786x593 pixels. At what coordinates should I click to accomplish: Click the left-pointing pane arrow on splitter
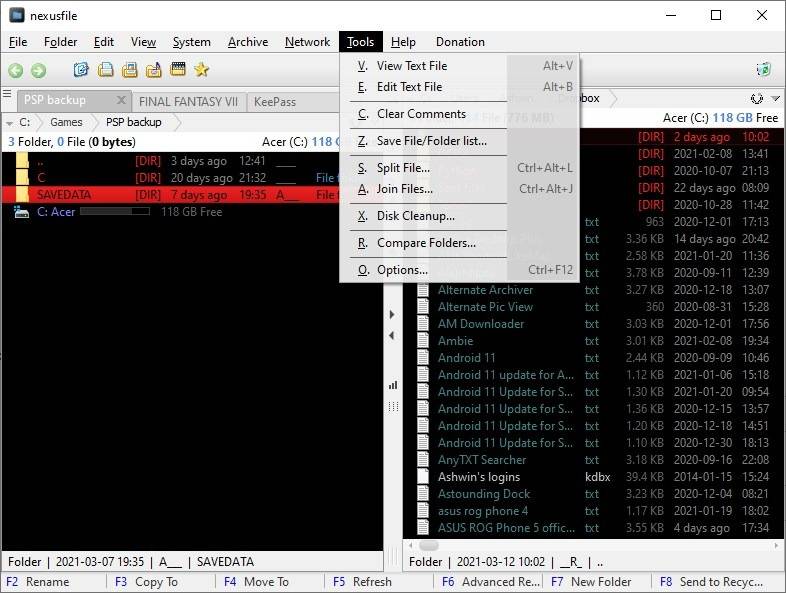(x=391, y=335)
